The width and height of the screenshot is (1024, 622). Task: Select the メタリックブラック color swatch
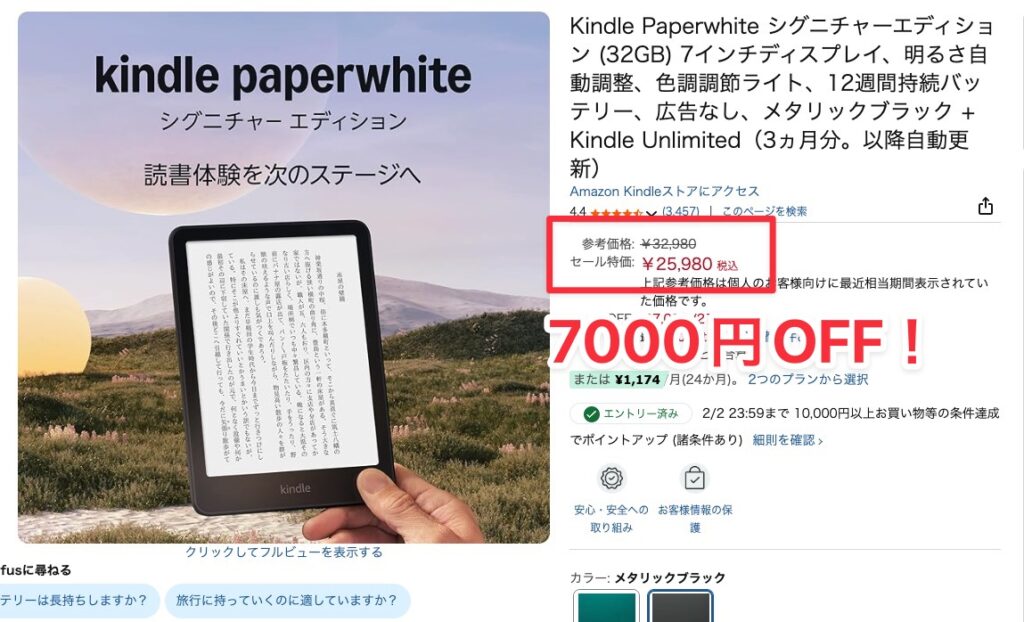[680, 606]
